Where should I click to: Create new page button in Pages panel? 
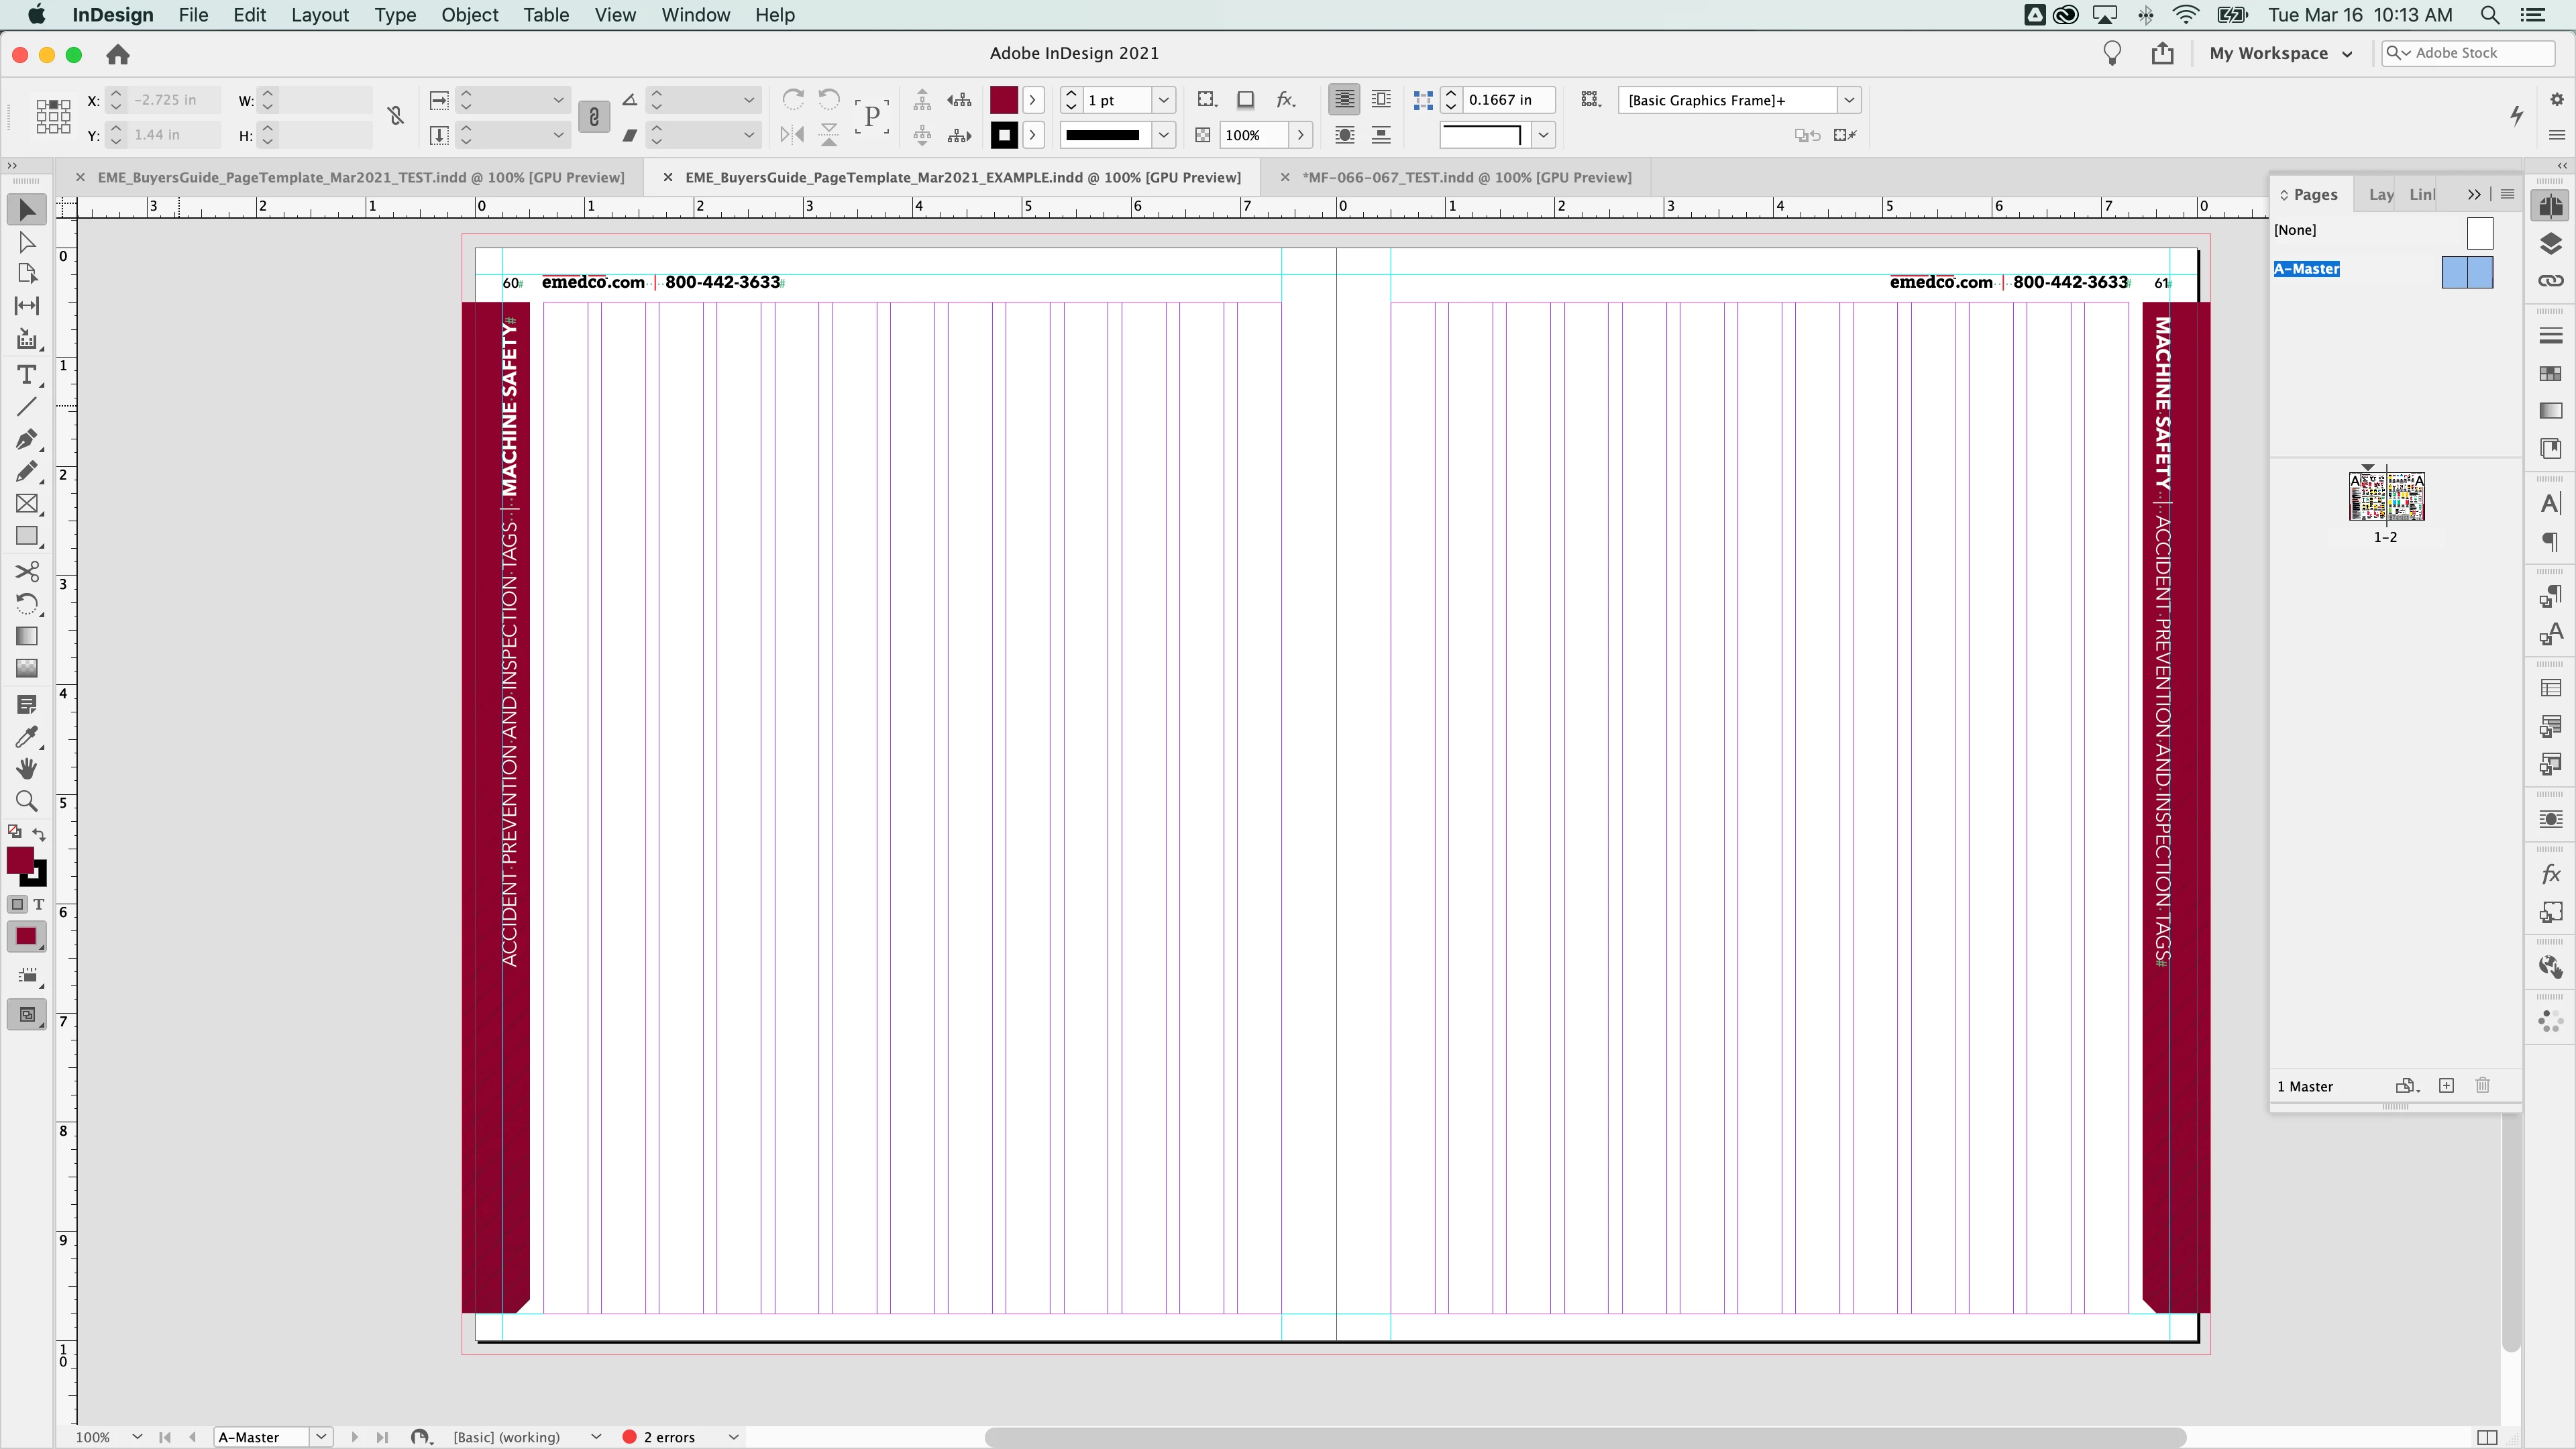pos(2446,1086)
